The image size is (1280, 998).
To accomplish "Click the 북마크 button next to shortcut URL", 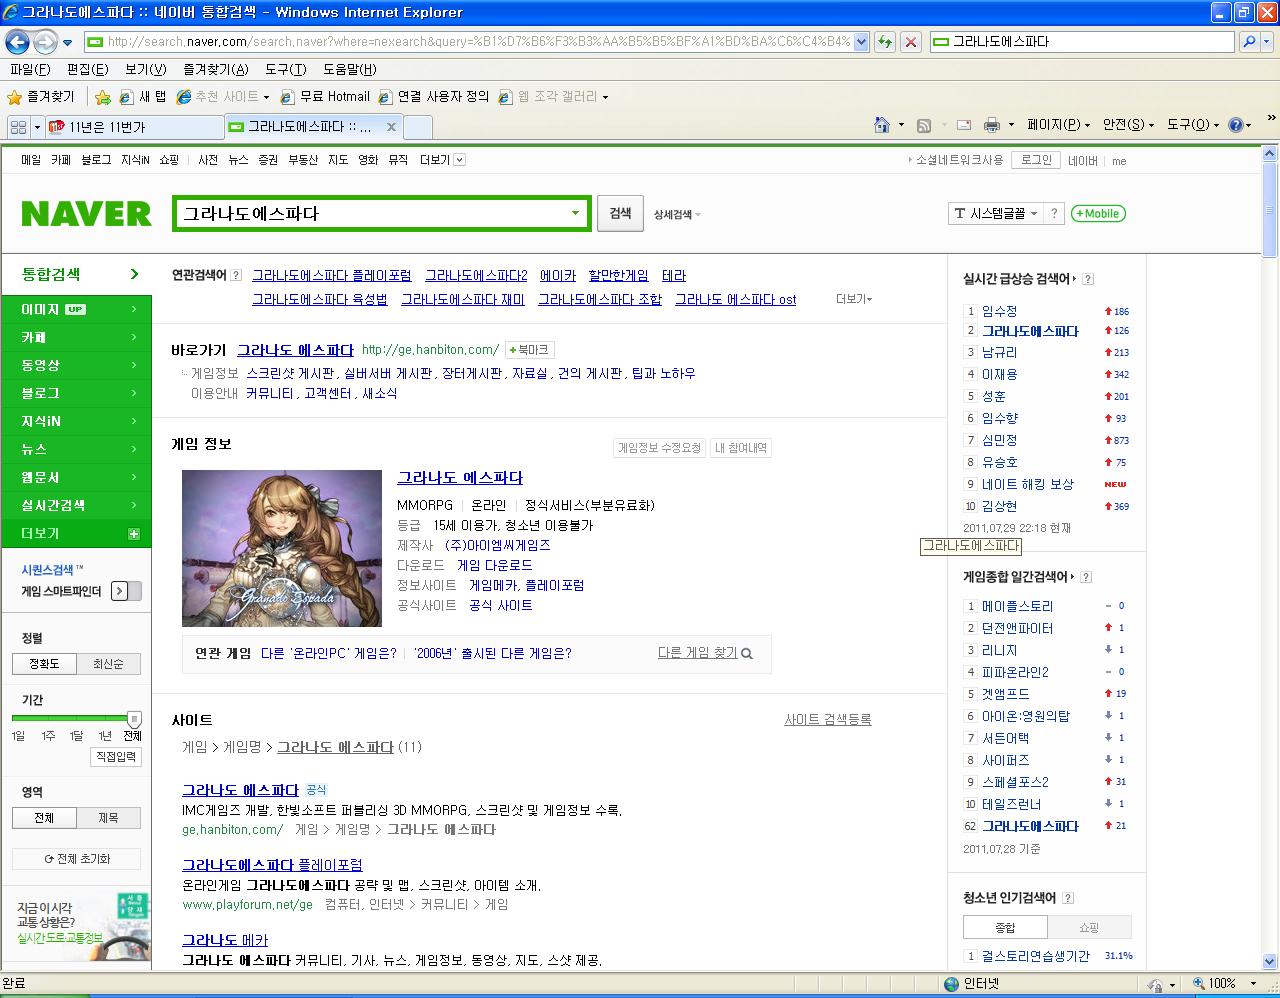I will pyautogui.click(x=529, y=350).
